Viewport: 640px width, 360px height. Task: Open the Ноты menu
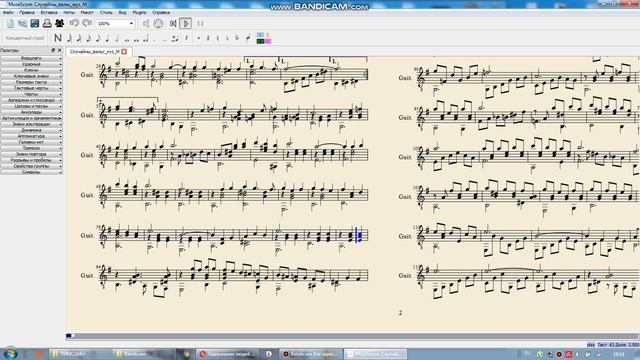(69, 13)
